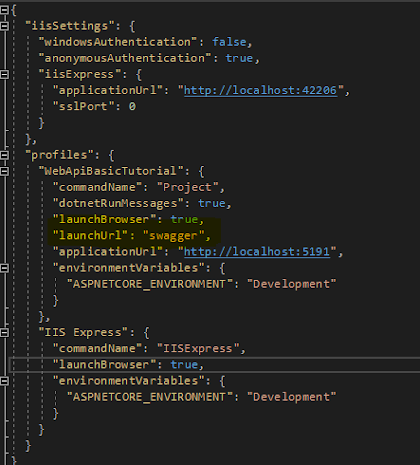Open the http://localhost:5191 link
420x465 pixels.
257,252
